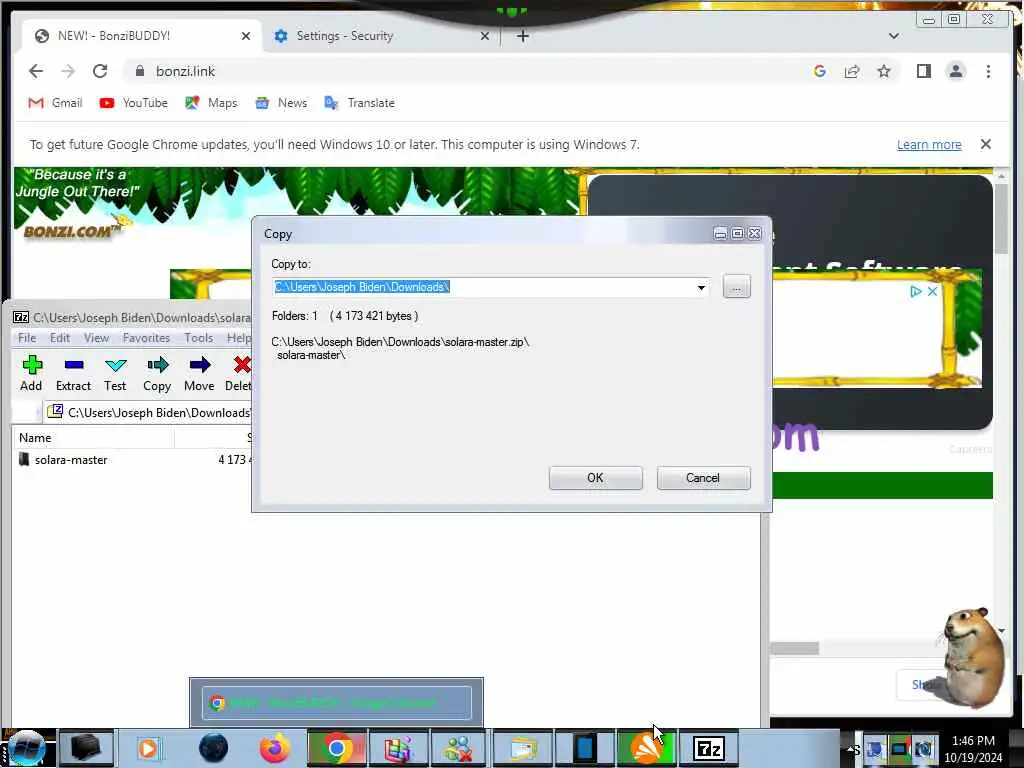Open 7-Zip Favorites menu
This screenshot has width=1024, height=768.
(x=146, y=338)
